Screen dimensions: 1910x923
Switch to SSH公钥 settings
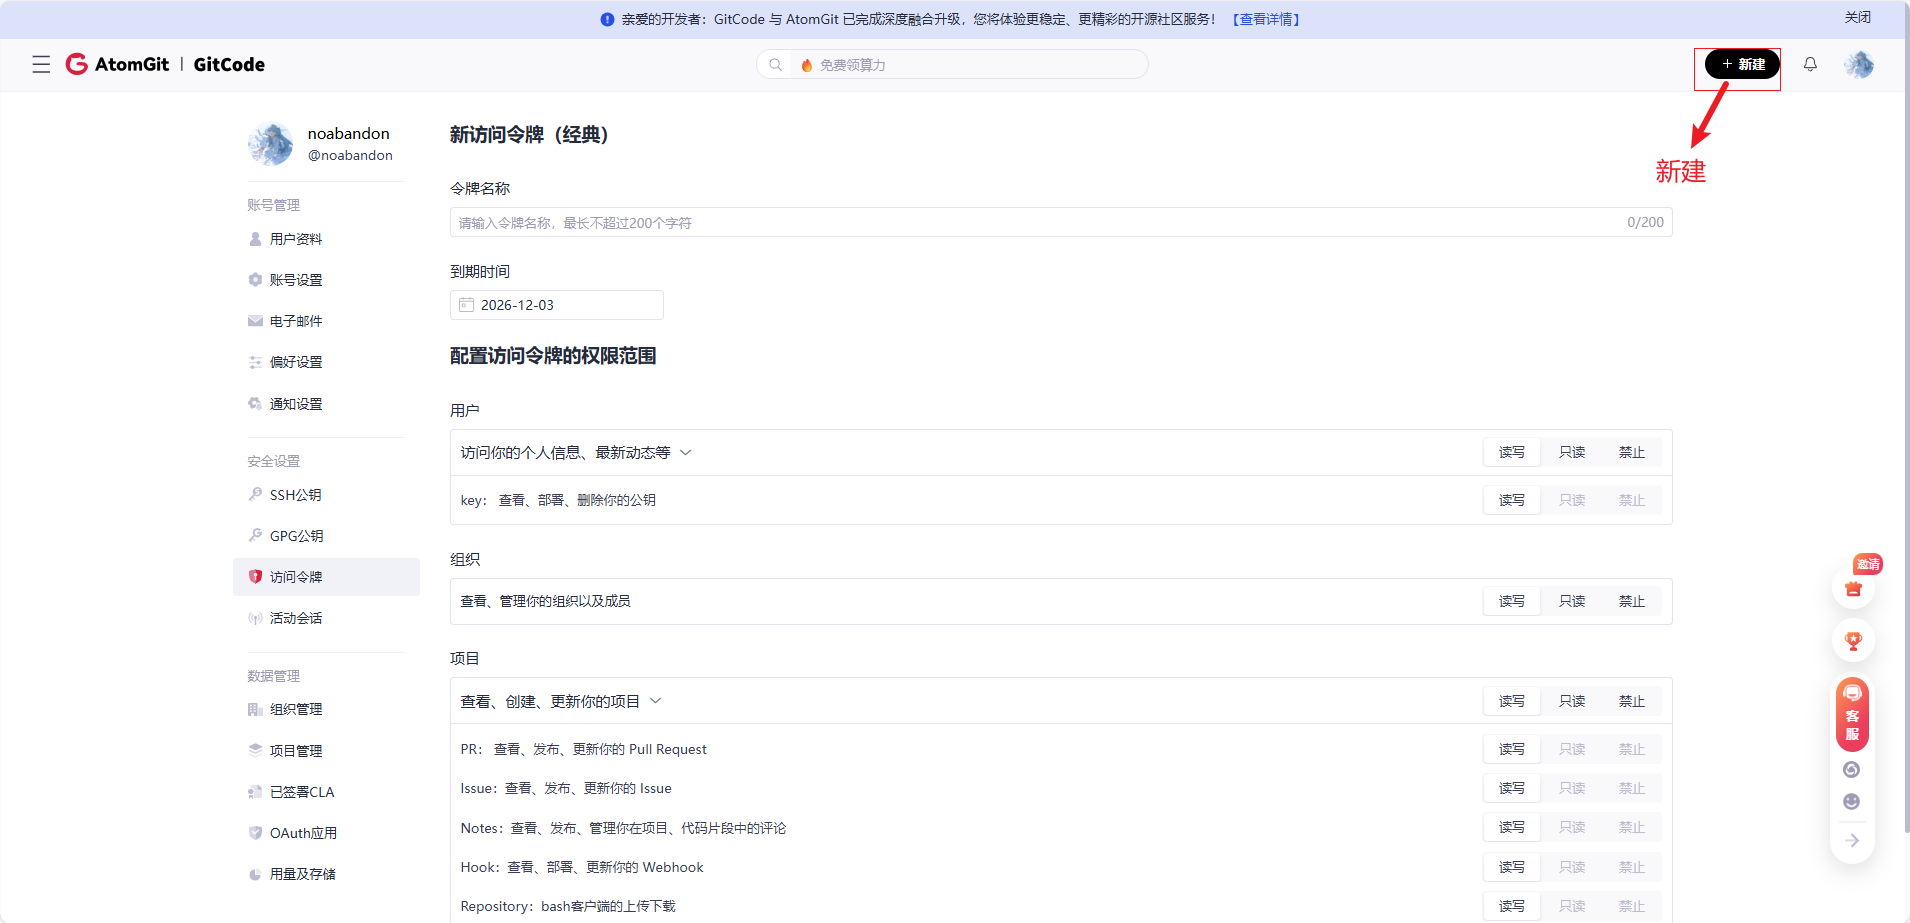click(x=294, y=494)
